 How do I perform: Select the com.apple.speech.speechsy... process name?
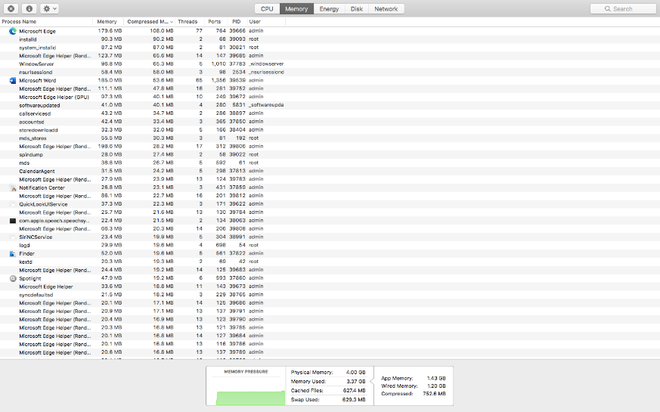click(x=54, y=221)
